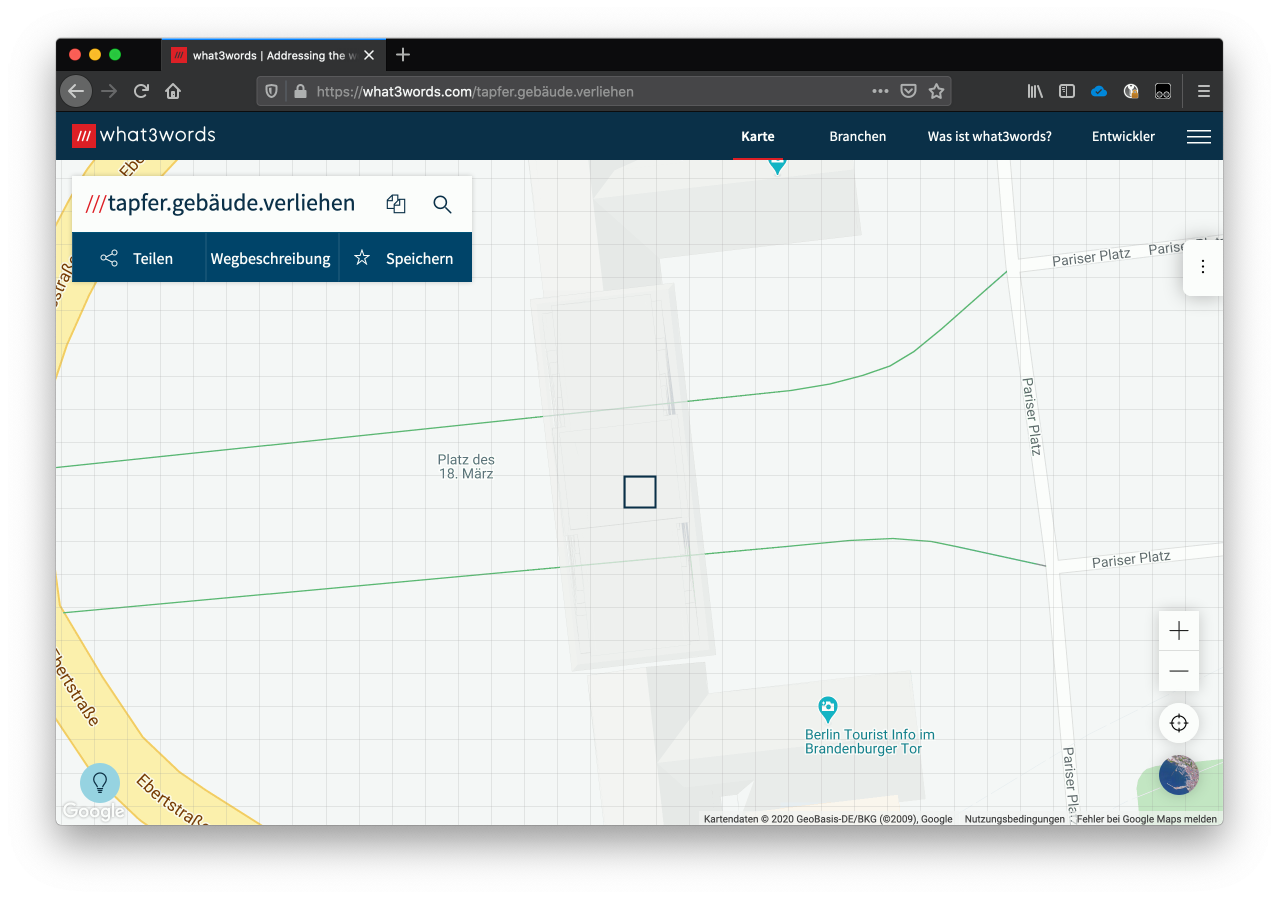The height and width of the screenshot is (899, 1279).
Task: Center map on my location
Action: point(1179,723)
